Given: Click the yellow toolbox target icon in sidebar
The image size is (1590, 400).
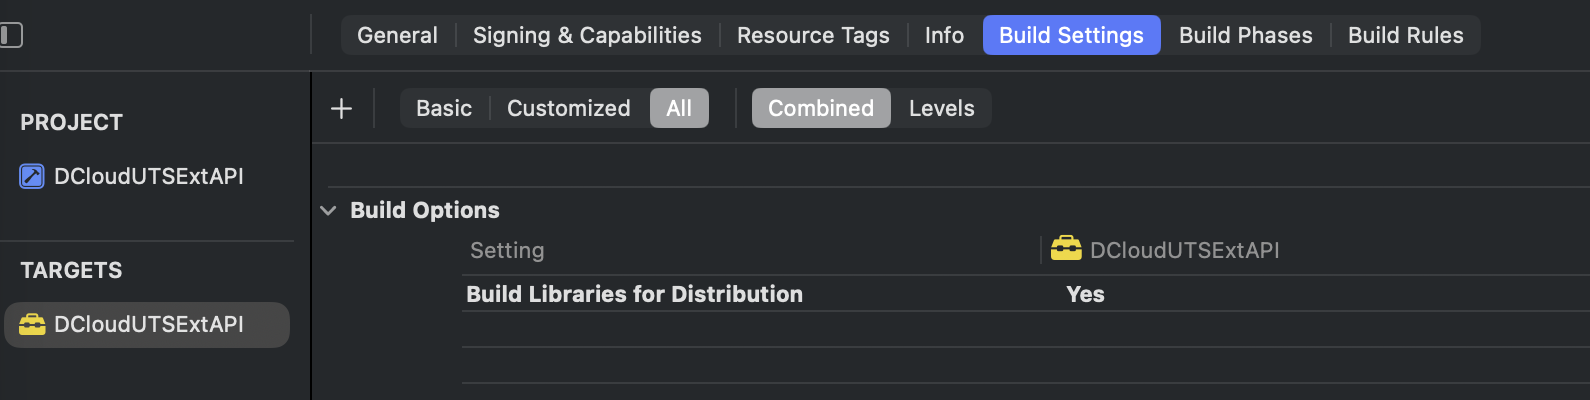Looking at the screenshot, I should click(x=32, y=324).
